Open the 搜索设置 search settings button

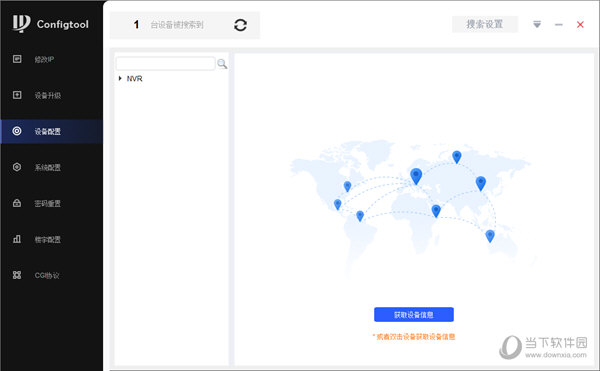(484, 24)
